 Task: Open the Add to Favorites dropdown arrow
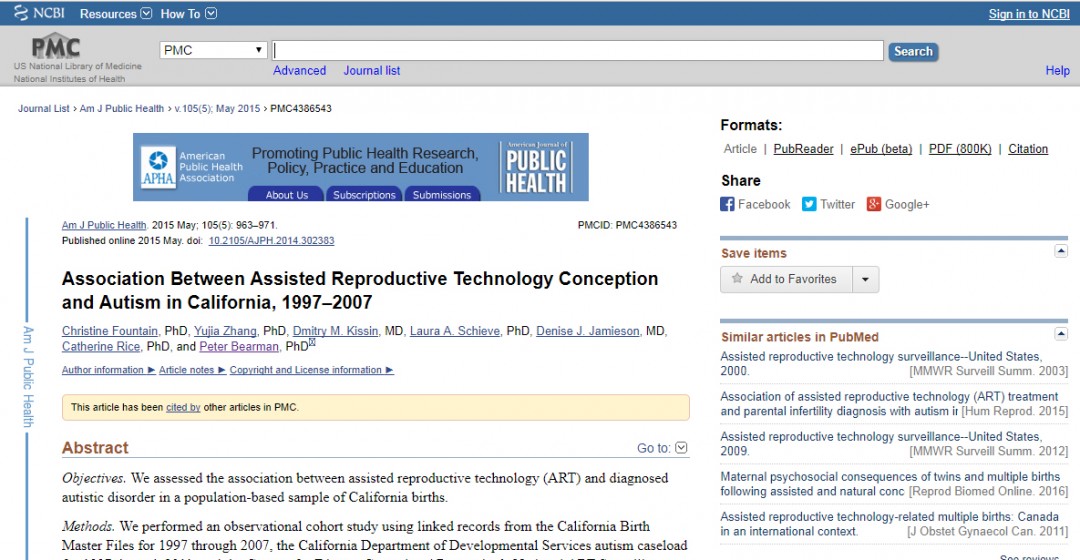pyautogui.click(x=865, y=279)
